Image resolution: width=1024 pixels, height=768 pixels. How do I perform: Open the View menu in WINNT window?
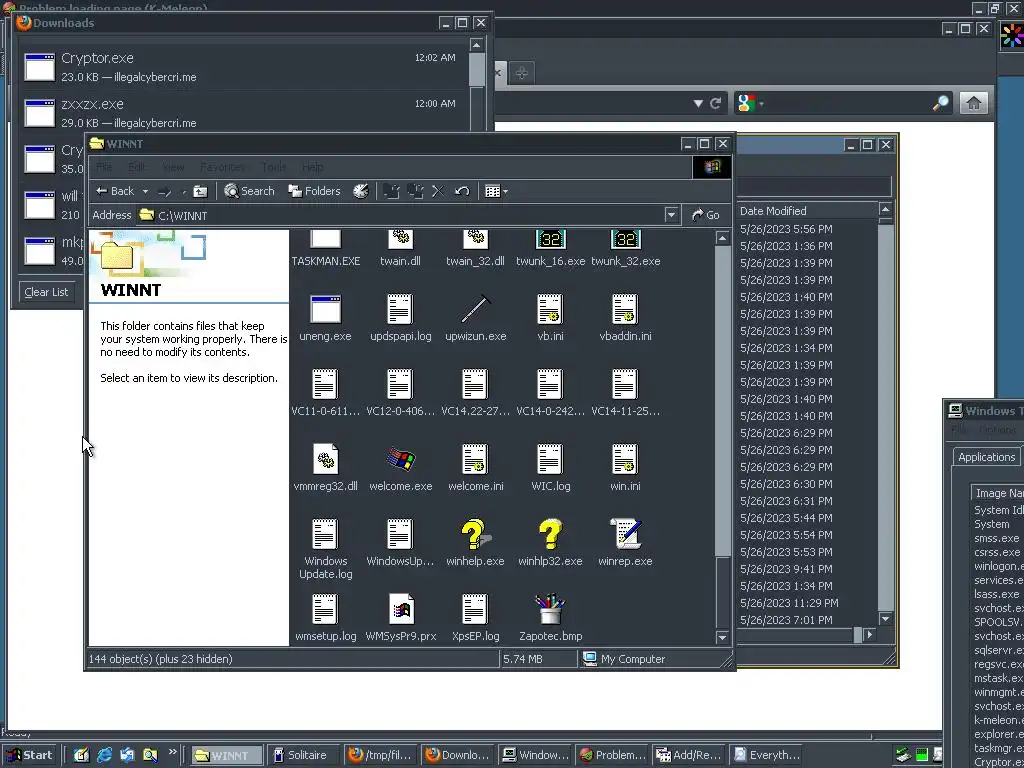(173, 167)
